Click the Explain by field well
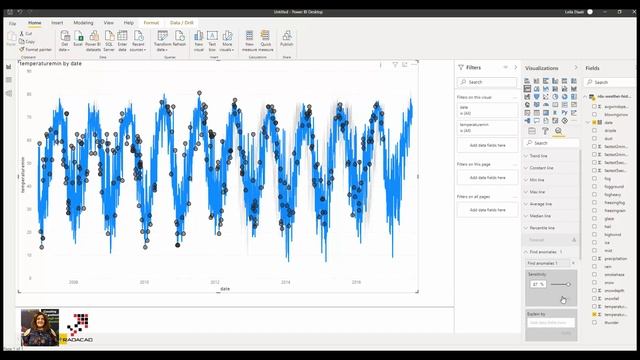This screenshot has height=360, width=640. (x=551, y=322)
